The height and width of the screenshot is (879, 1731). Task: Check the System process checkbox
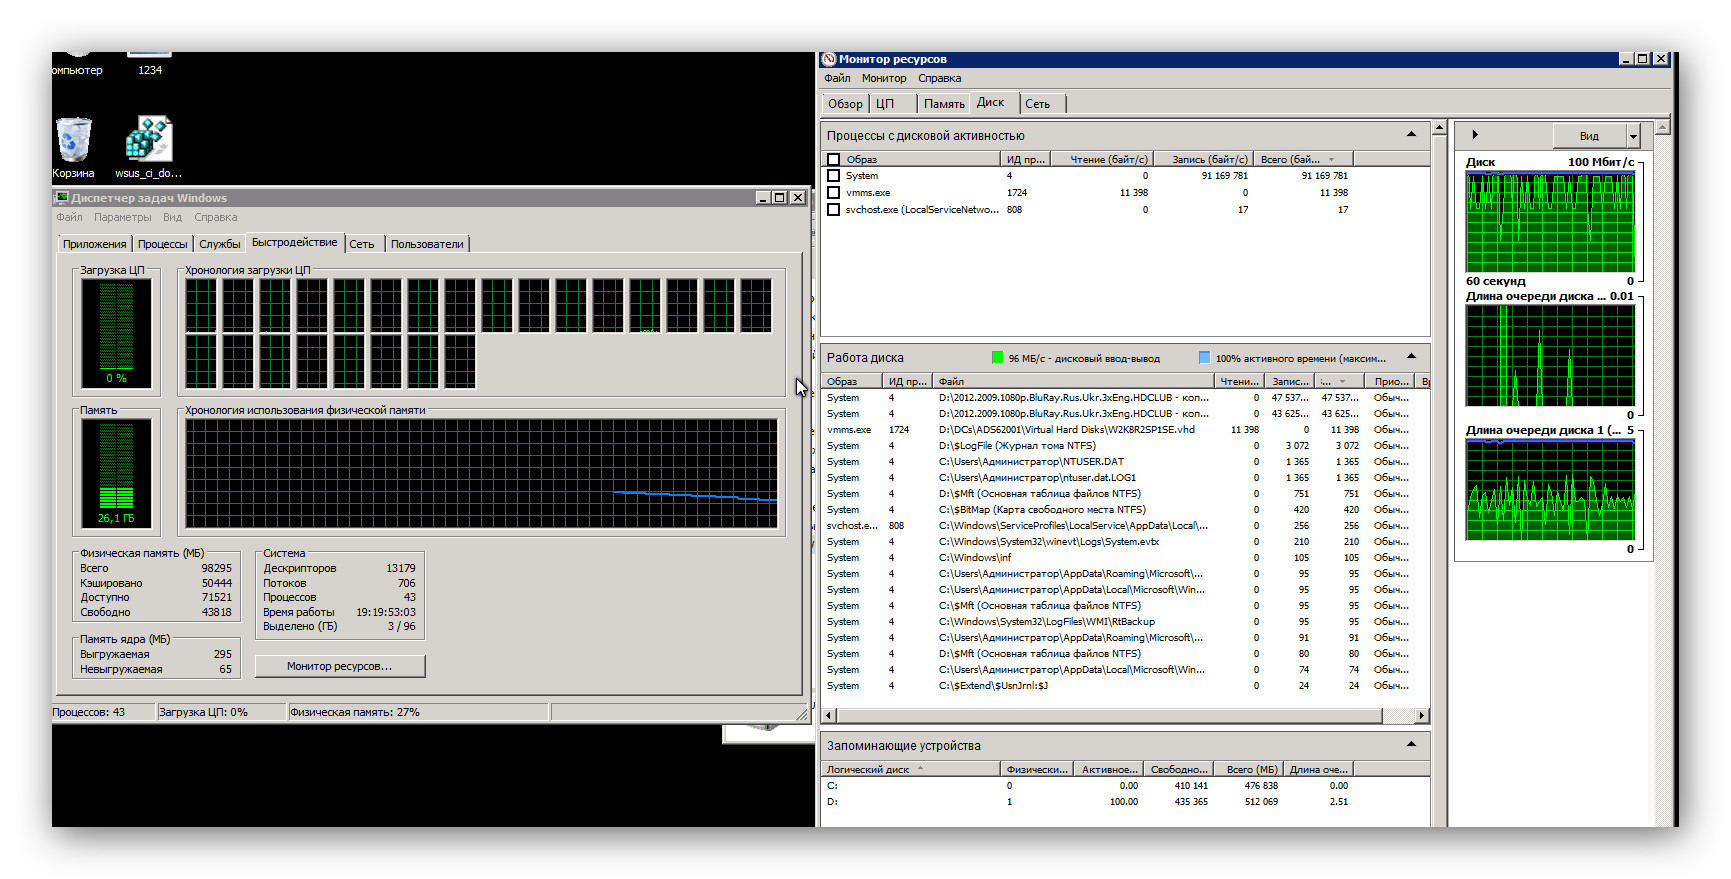click(833, 176)
